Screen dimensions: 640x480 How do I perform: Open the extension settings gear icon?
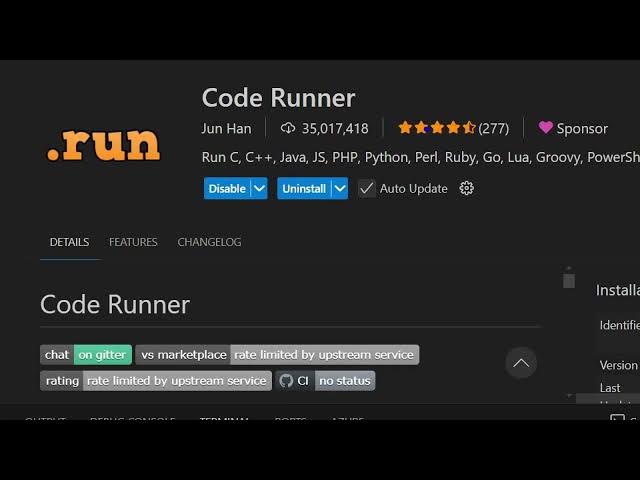(x=466, y=188)
